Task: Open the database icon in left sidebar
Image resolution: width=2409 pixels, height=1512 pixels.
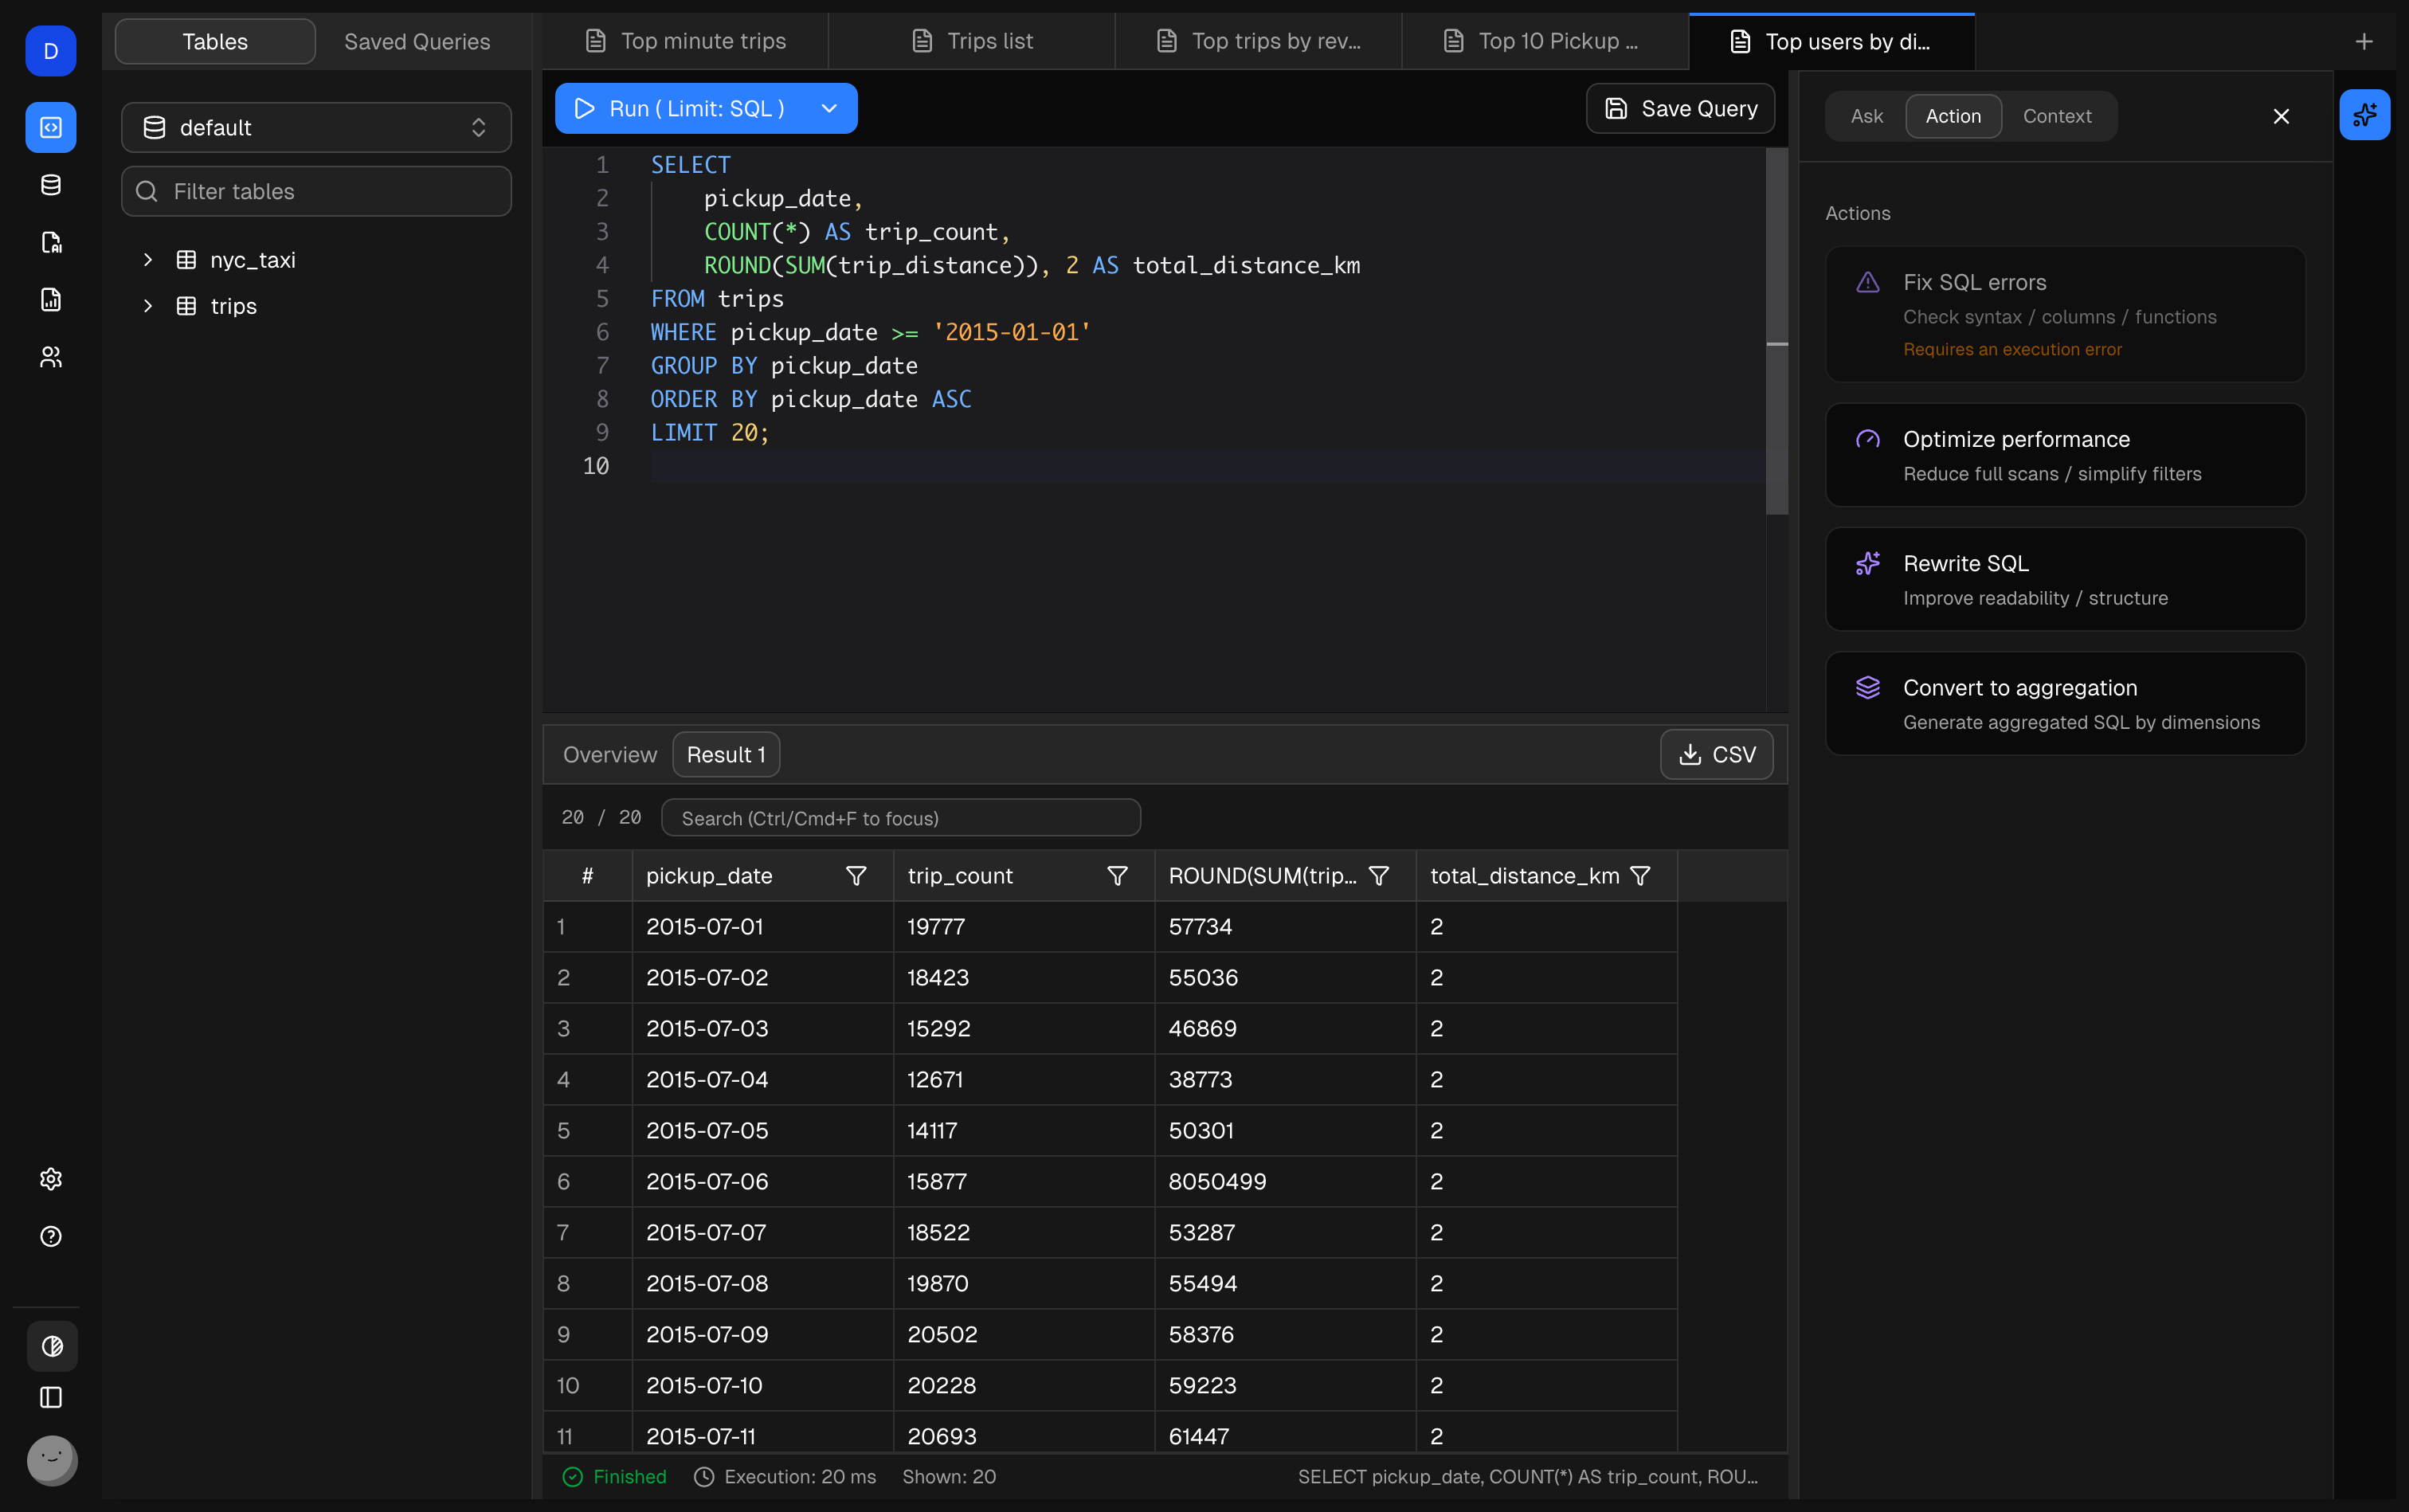Action: (51, 185)
